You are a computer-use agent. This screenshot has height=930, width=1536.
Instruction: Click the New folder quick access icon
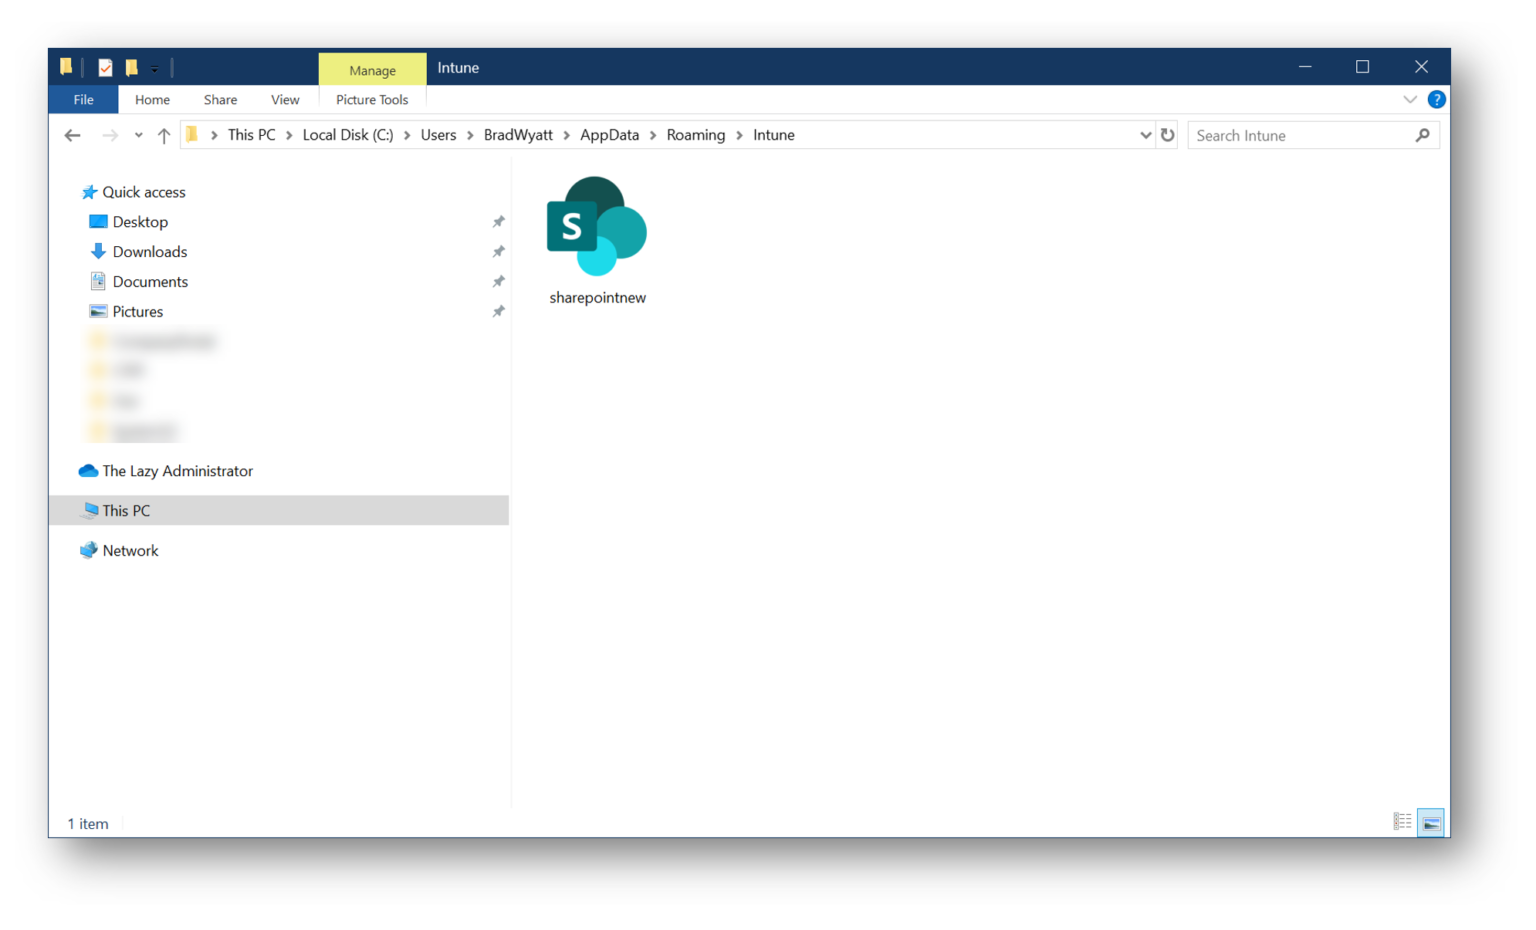[x=131, y=67]
